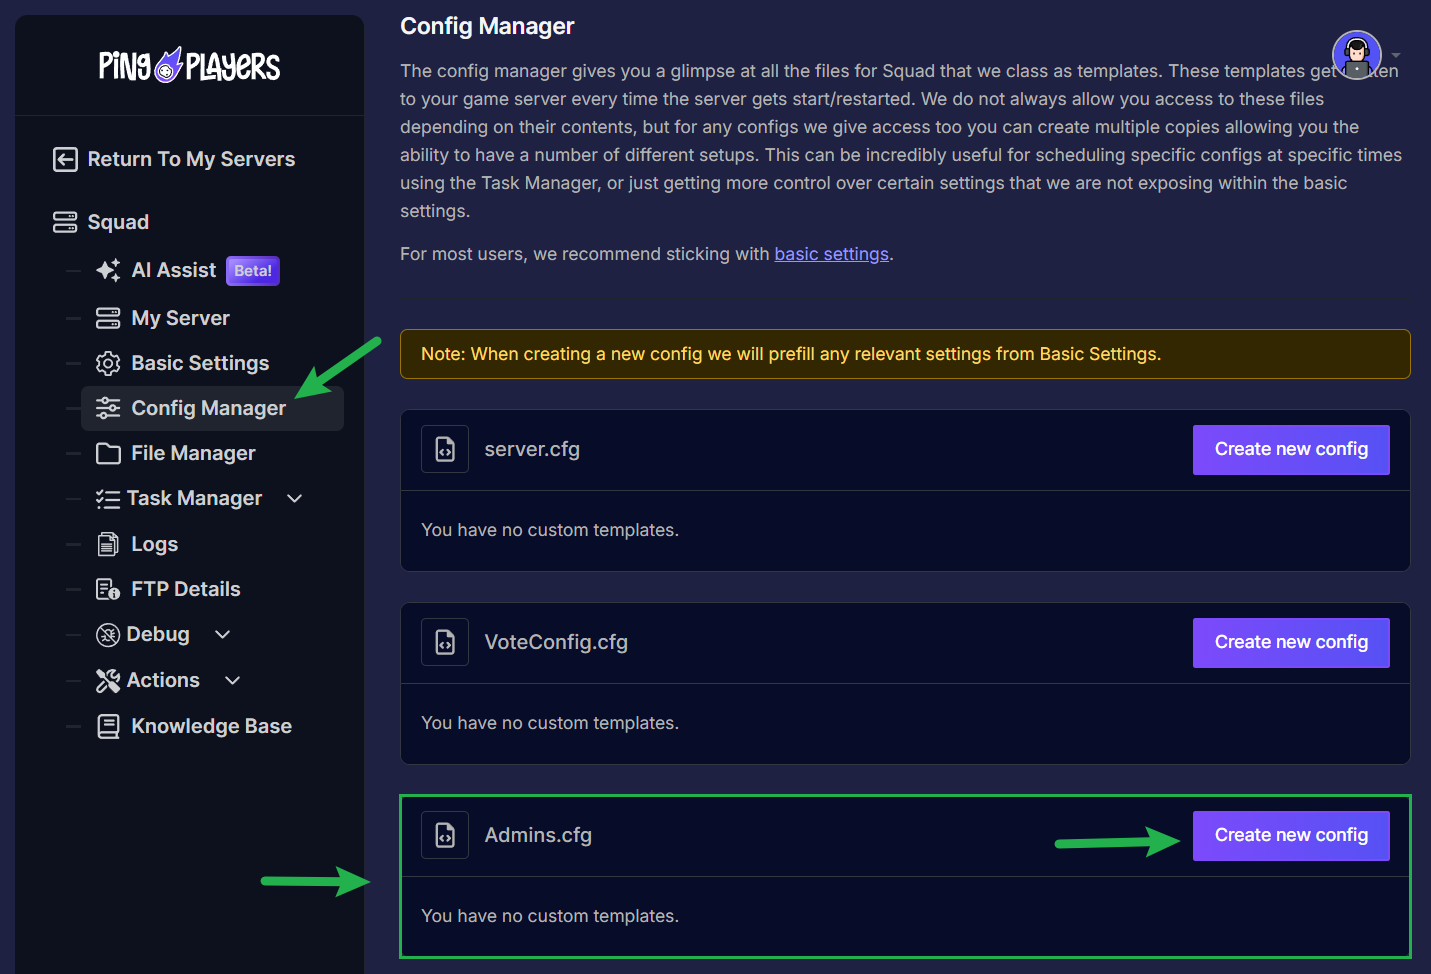The image size is (1431, 974).
Task: Click the Beta! badge next to AI Assist
Action: coord(253,271)
